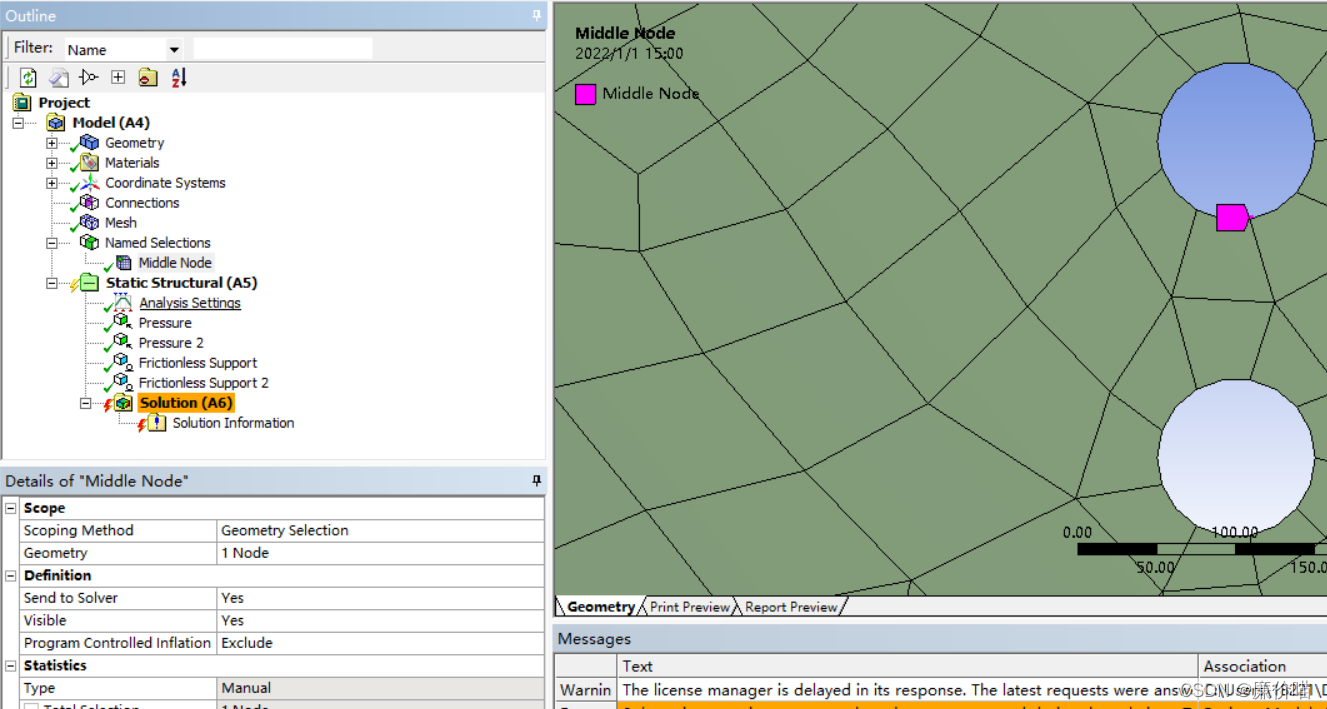Select Solution Information label in the outline tree
The image size is (1327, 709).
point(233,423)
